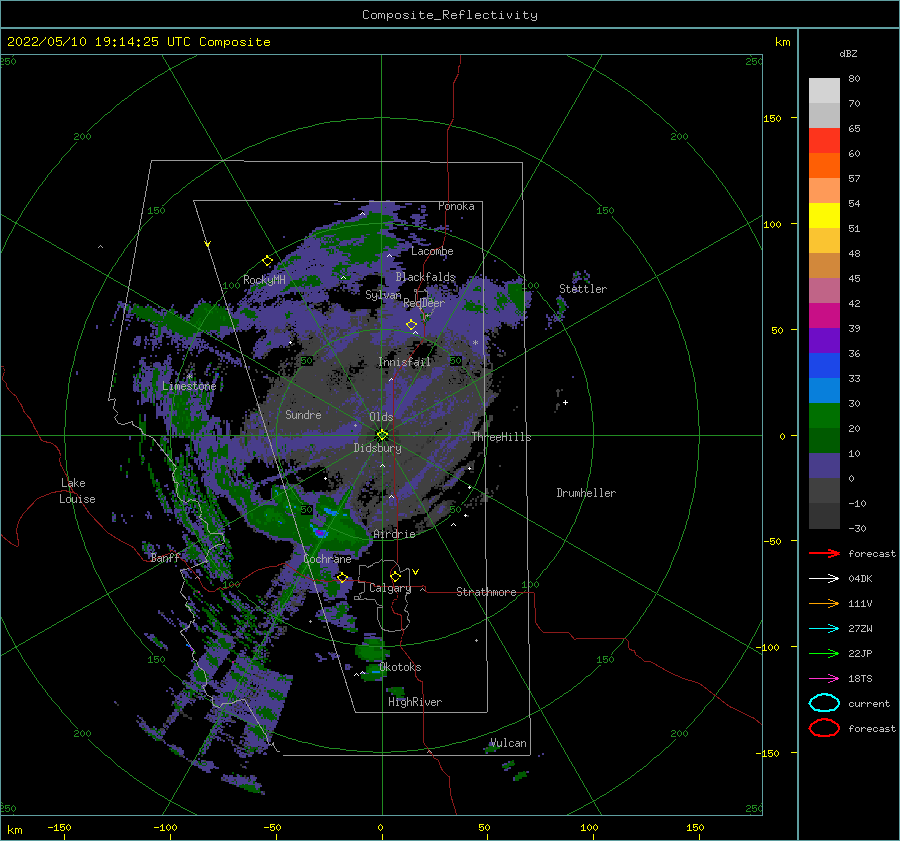The image size is (900, 841).
Task: Click the orange 111V arrow in legend
Action: (x=824, y=603)
